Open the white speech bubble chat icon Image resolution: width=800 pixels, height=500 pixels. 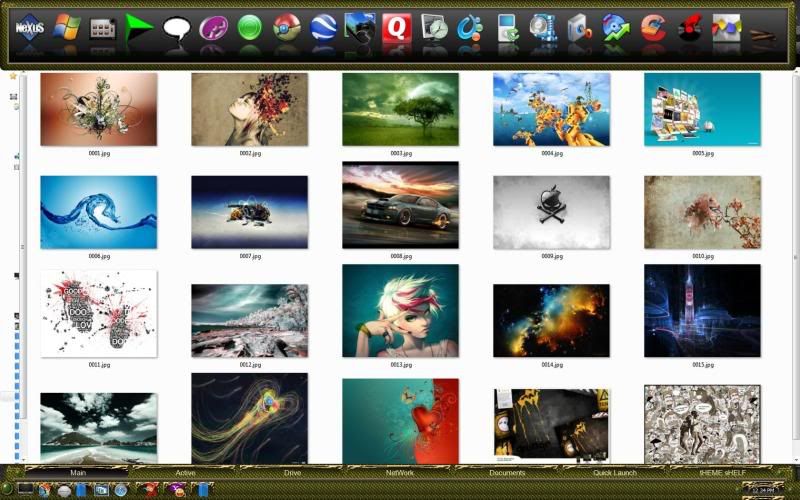pyautogui.click(x=177, y=28)
